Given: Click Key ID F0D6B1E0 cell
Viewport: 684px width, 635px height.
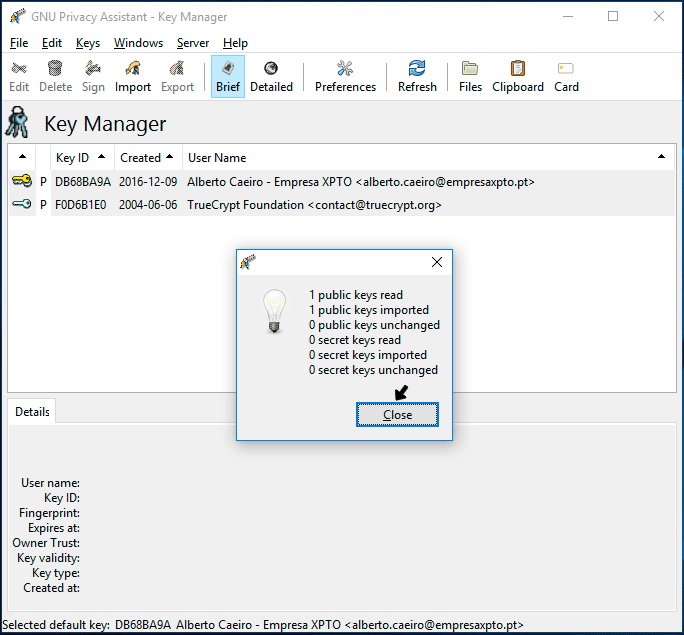Looking at the screenshot, I should 81,205.
